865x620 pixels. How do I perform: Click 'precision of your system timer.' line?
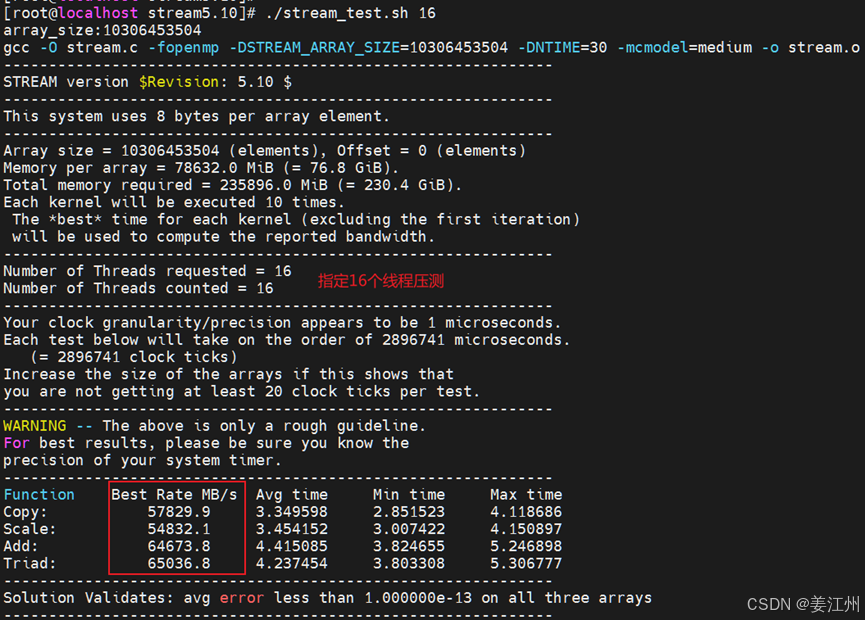(142, 460)
